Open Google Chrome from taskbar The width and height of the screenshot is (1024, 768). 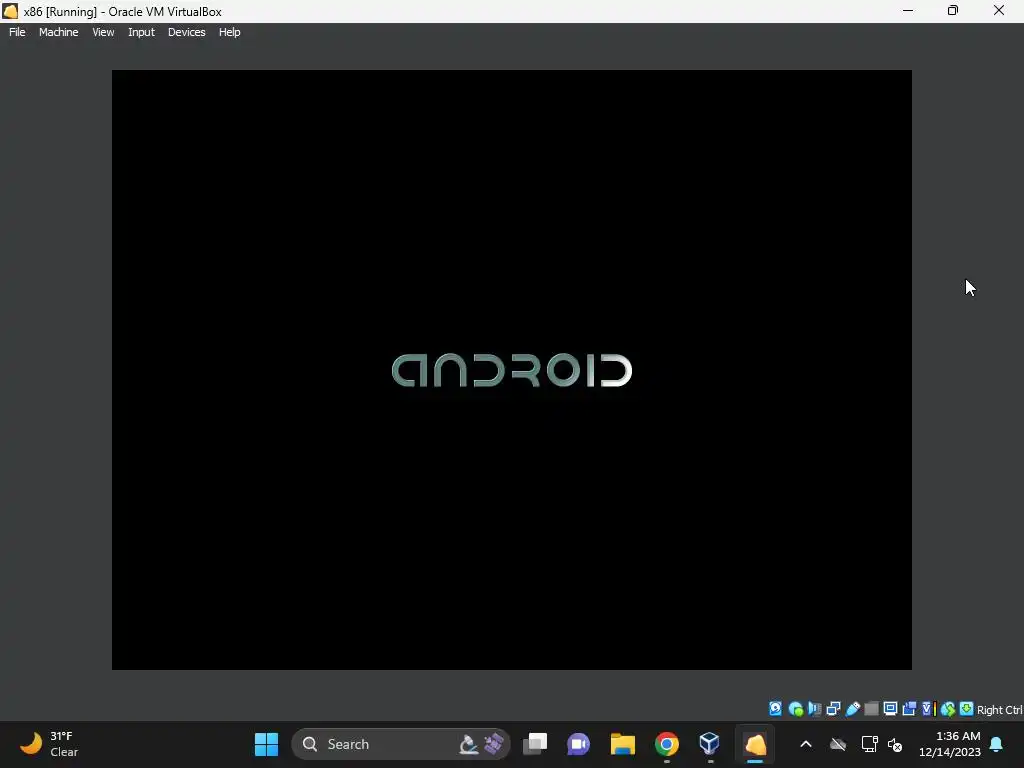pos(667,744)
